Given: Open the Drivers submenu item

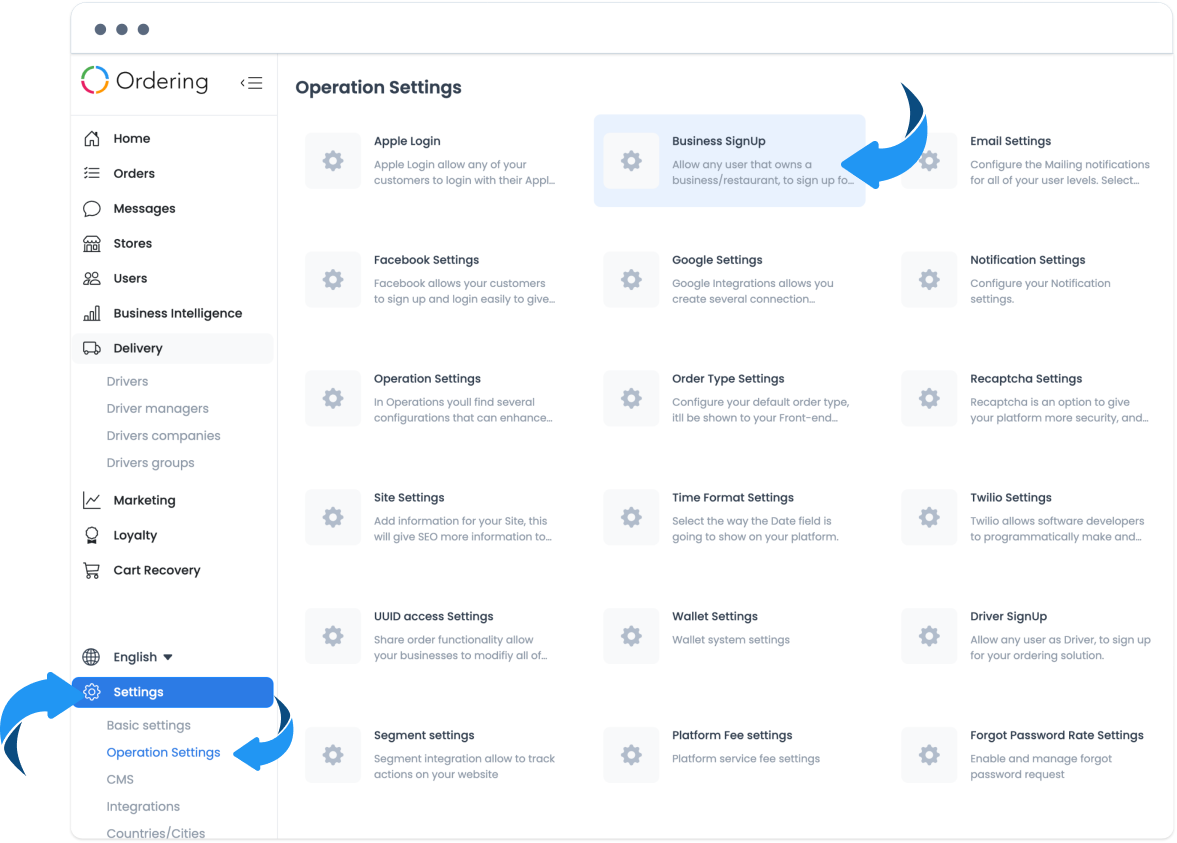Looking at the screenshot, I should (x=128, y=381).
